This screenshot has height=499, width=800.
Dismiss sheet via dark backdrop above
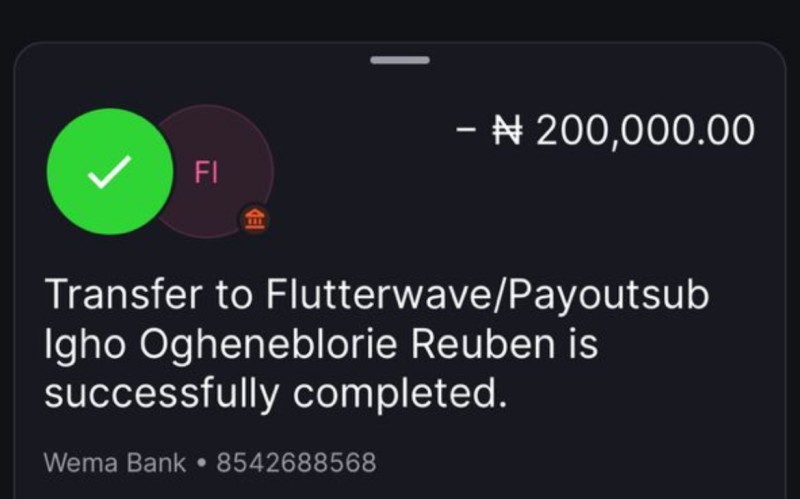(x=400, y=19)
